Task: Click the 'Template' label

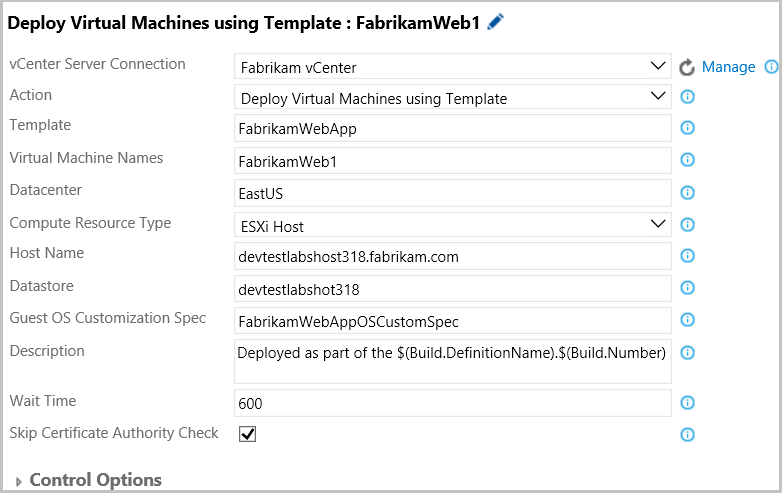Action: 40,125
